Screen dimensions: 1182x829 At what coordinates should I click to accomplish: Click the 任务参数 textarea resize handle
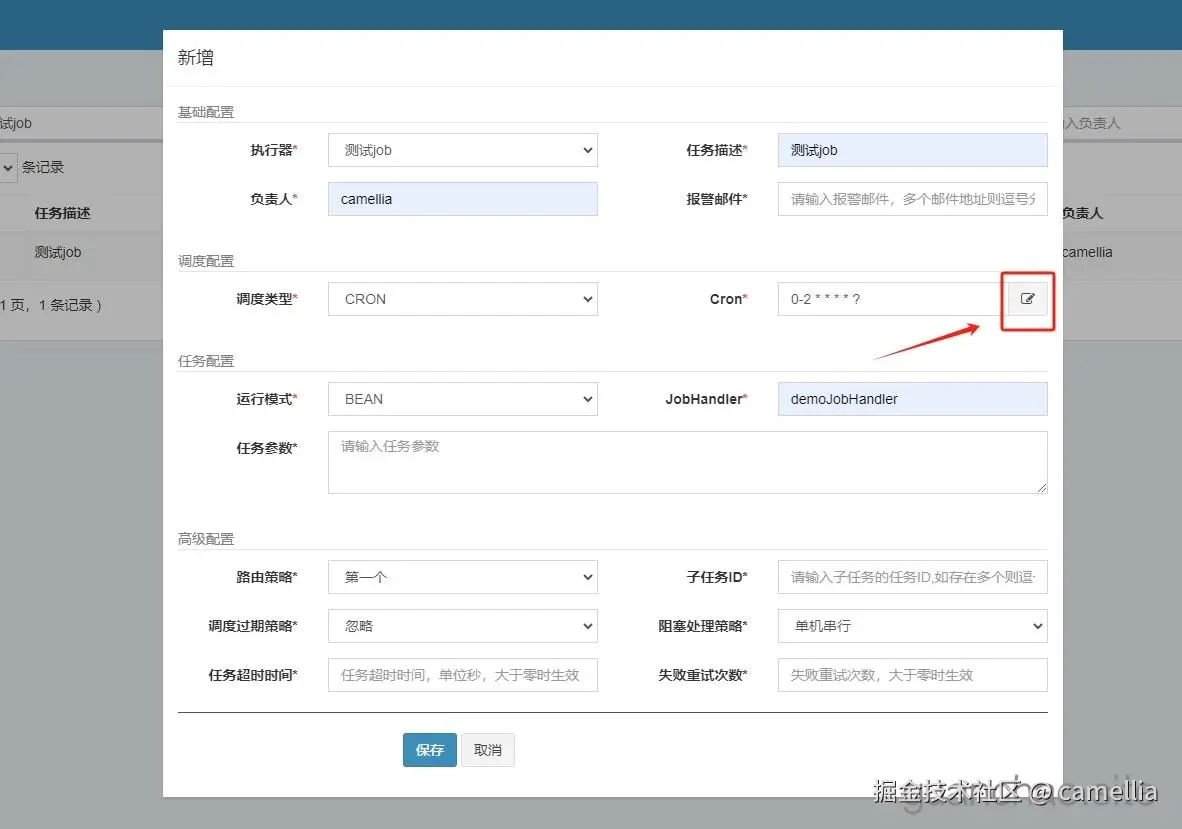pos(1042,488)
